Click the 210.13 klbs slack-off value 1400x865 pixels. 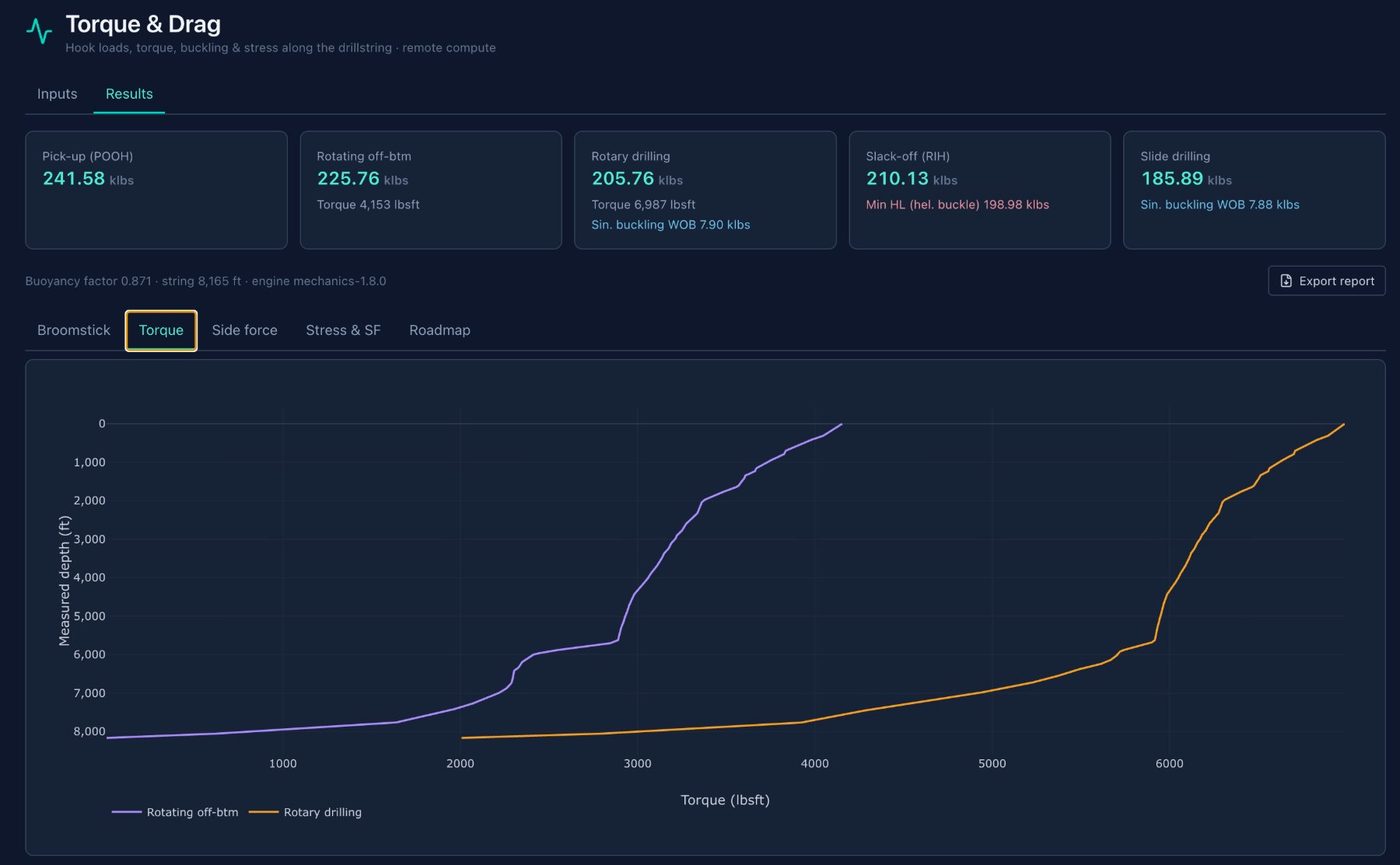912,179
